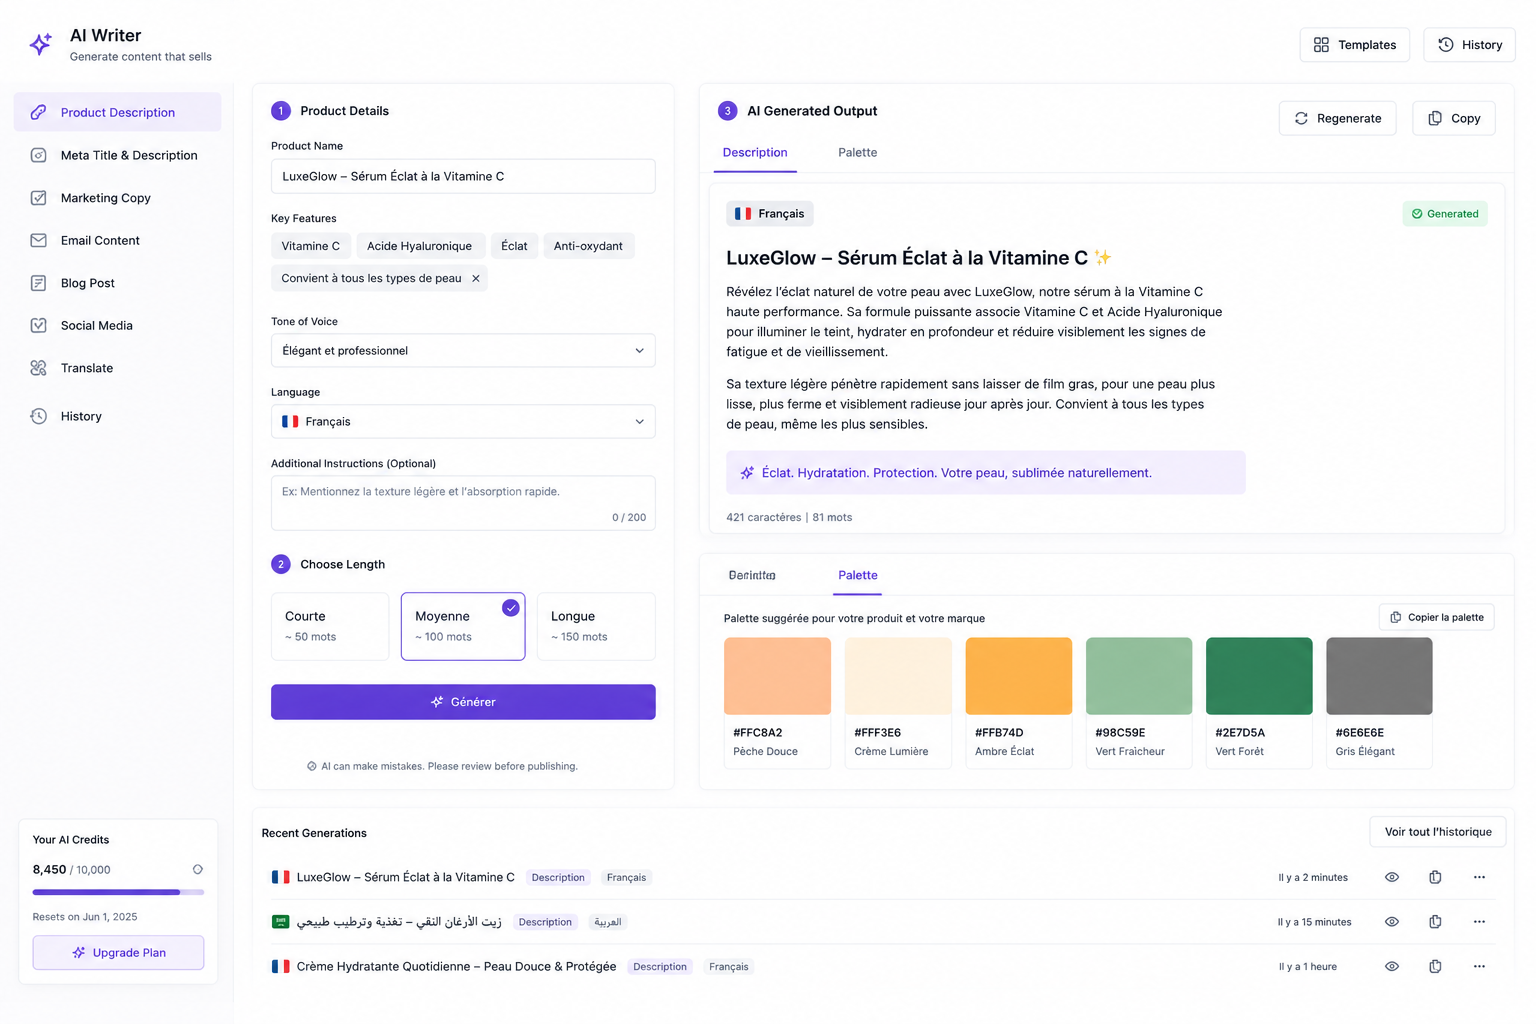Viewport: 1536px width, 1024px height.
Task: View the Arabic argan oil generation
Action: click(x=1391, y=922)
